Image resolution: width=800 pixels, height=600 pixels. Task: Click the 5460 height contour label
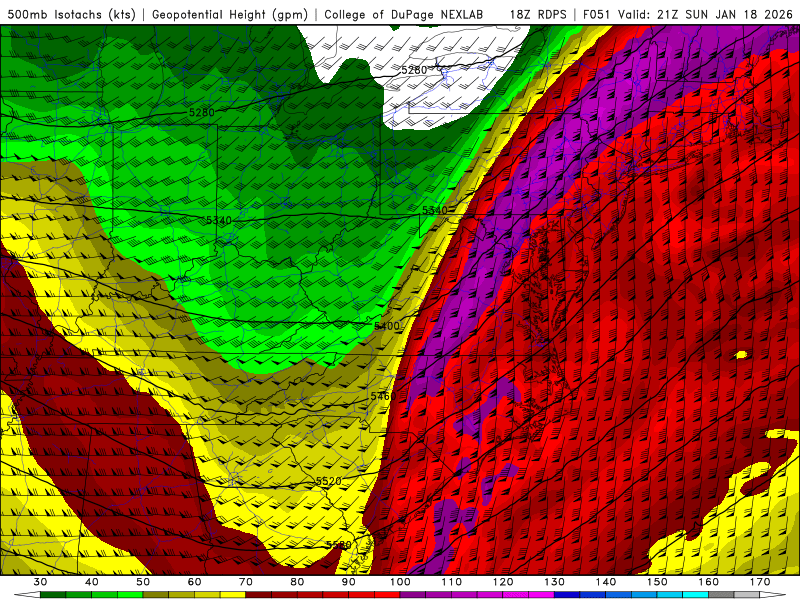[383, 396]
